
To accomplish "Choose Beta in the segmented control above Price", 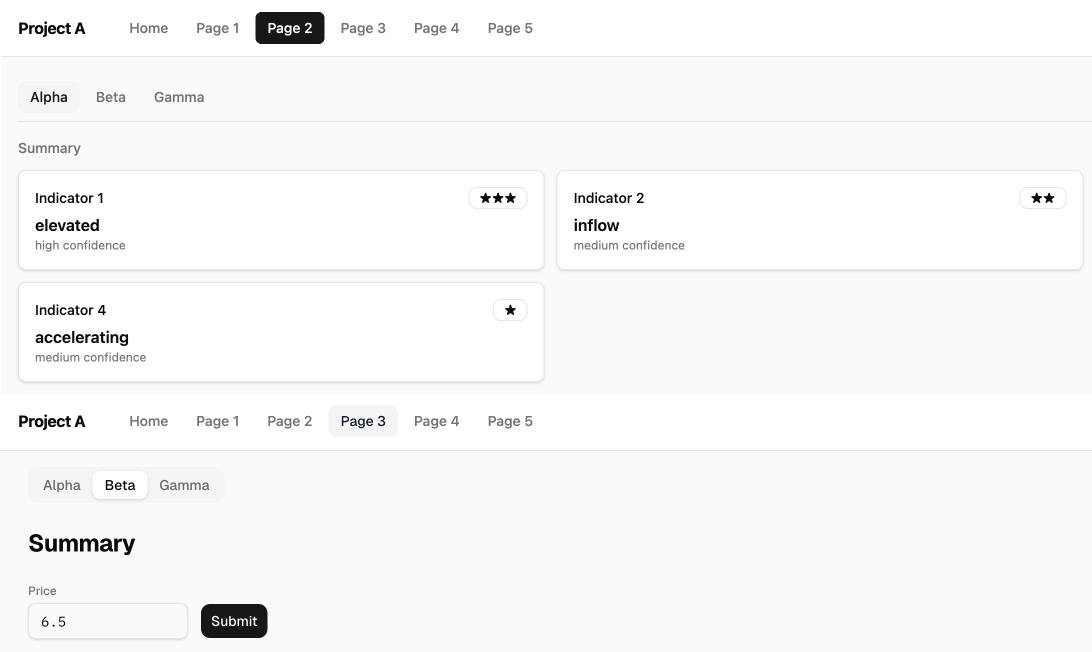I will click(x=120, y=485).
